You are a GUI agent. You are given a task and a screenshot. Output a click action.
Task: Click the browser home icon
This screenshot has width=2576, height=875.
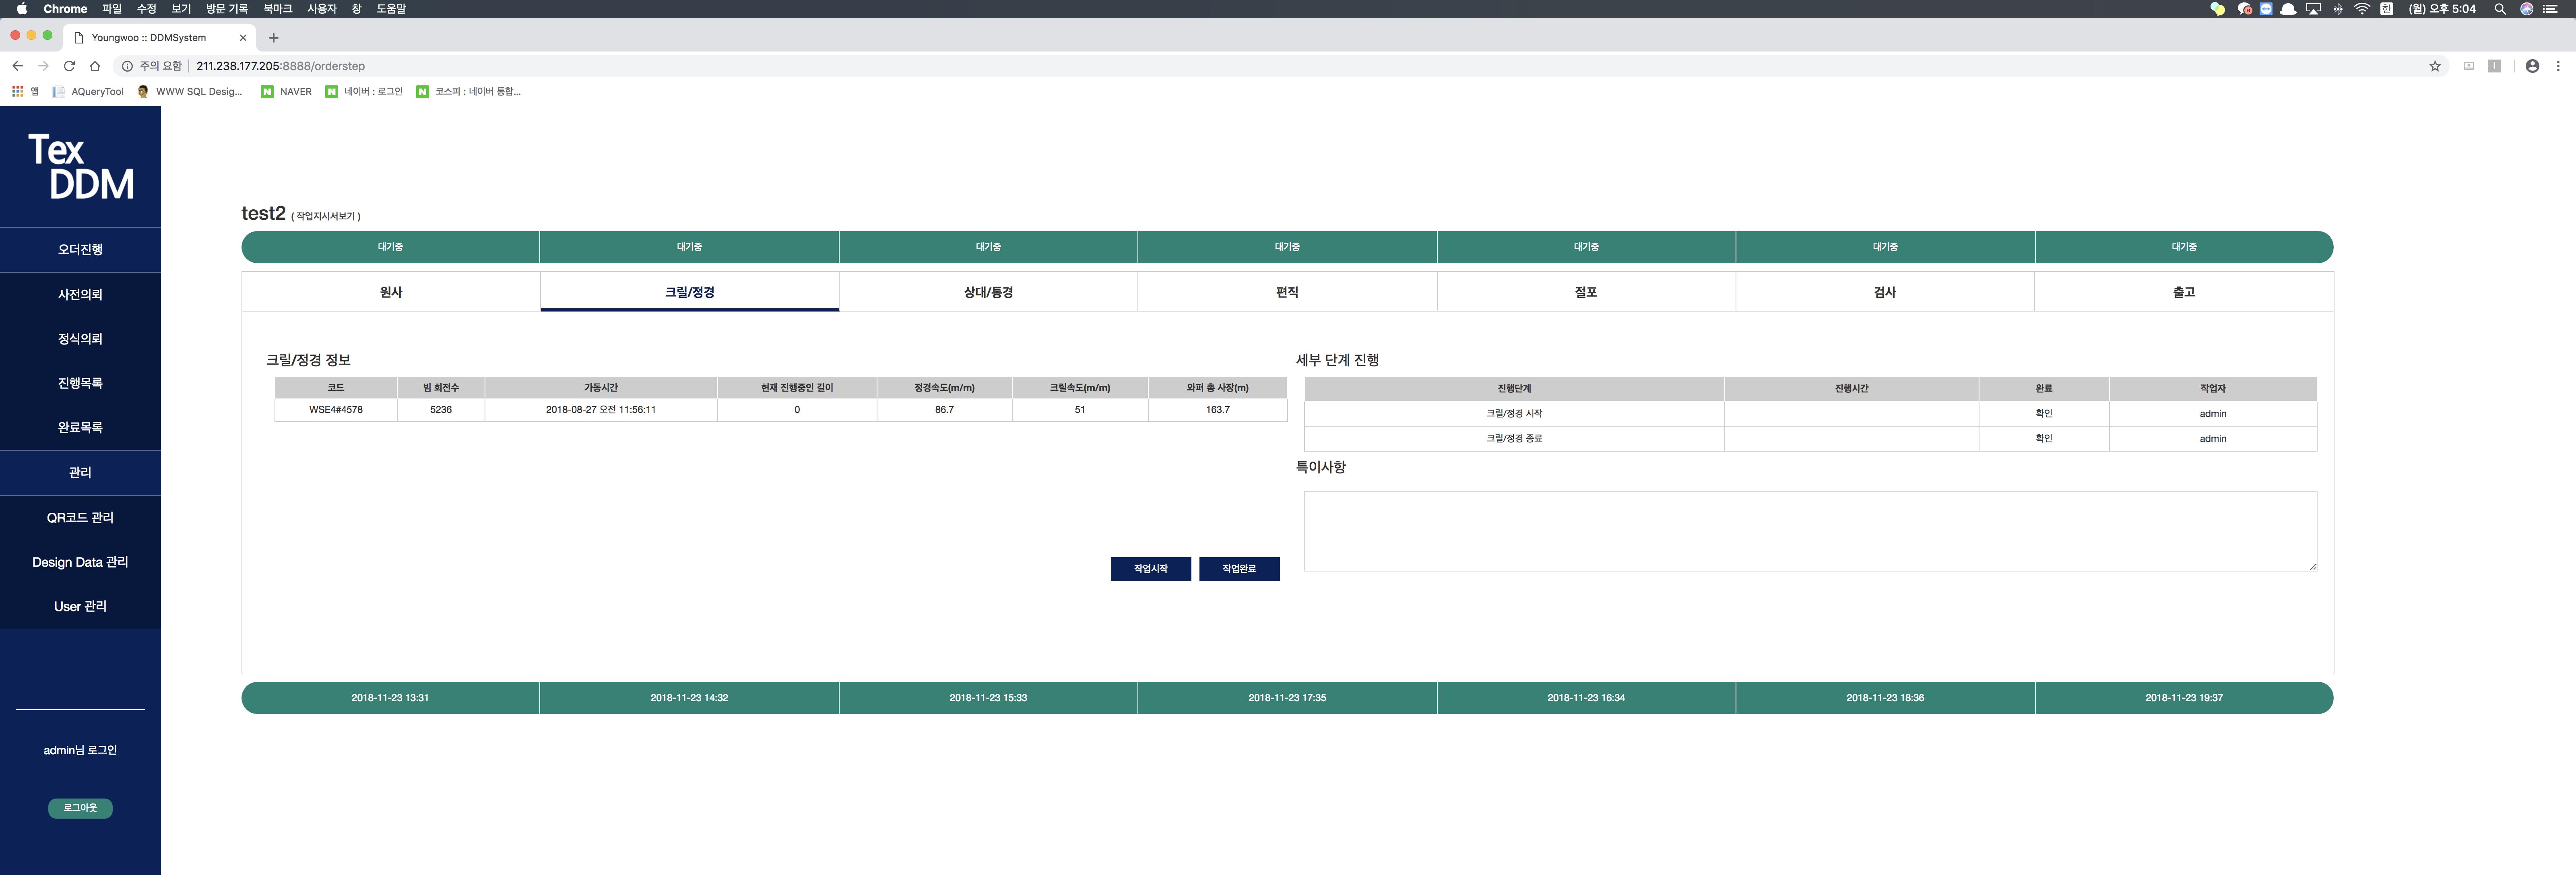point(95,66)
